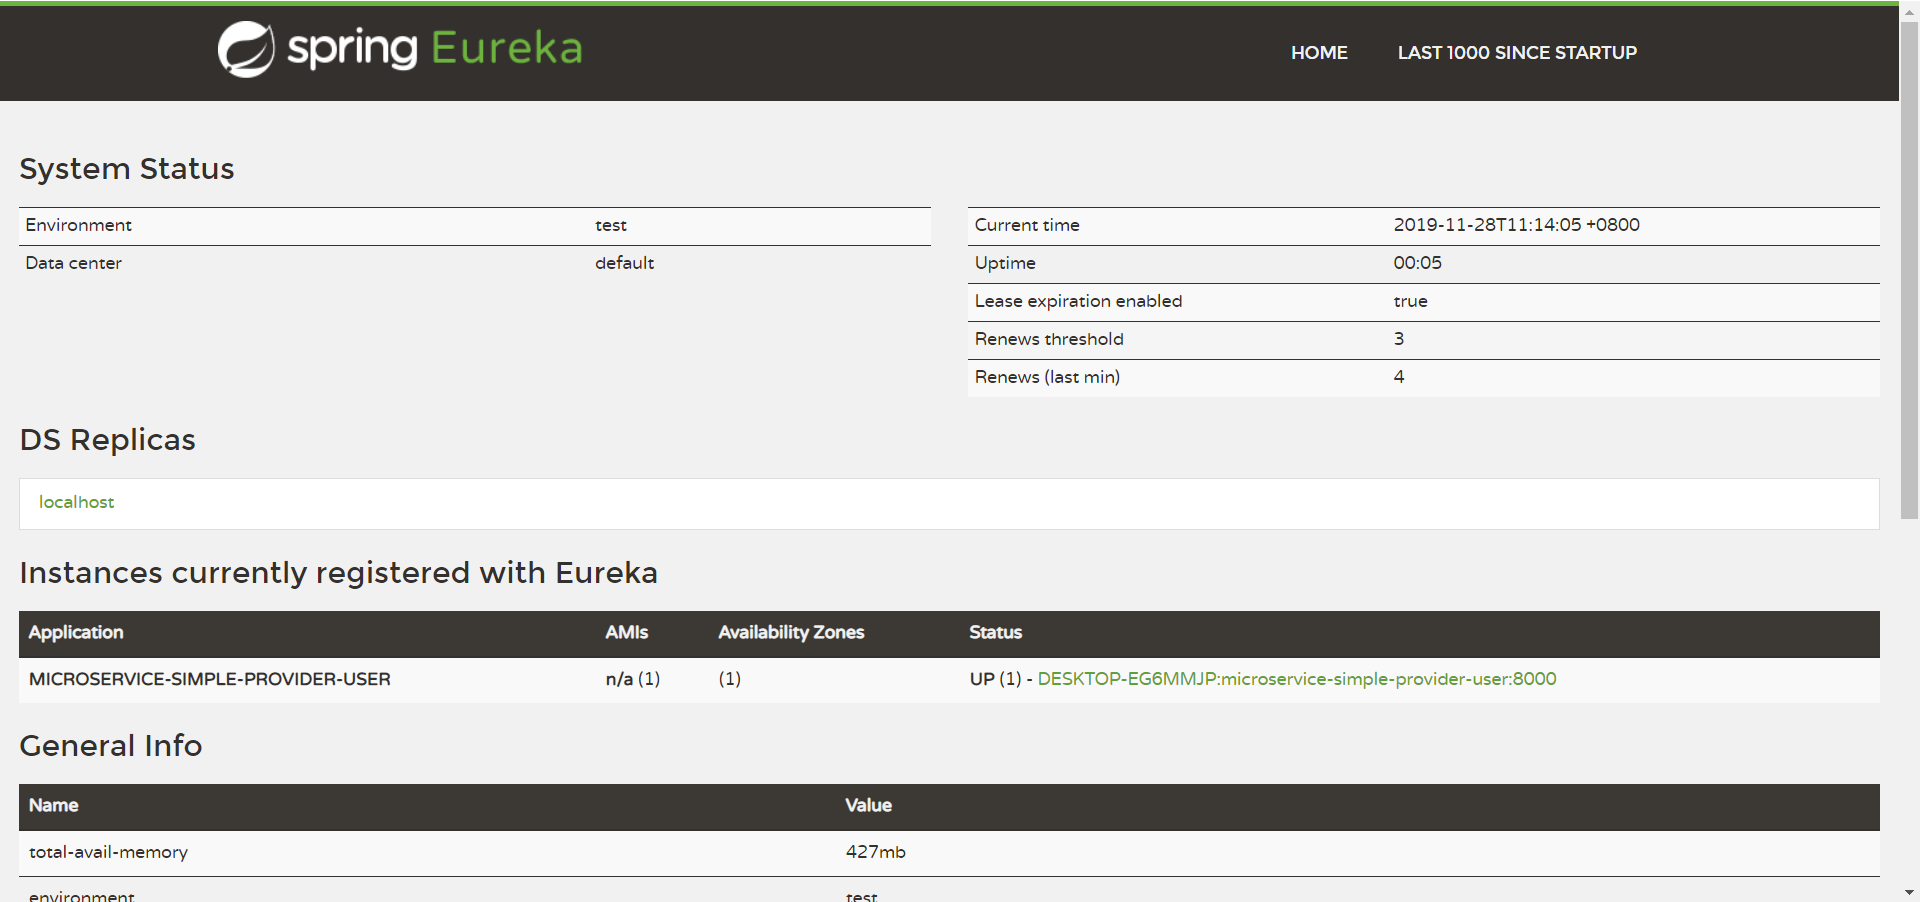Viewport: 1920px width, 902px height.
Task: Click the AMIs column header
Action: [x=626, y=632]
